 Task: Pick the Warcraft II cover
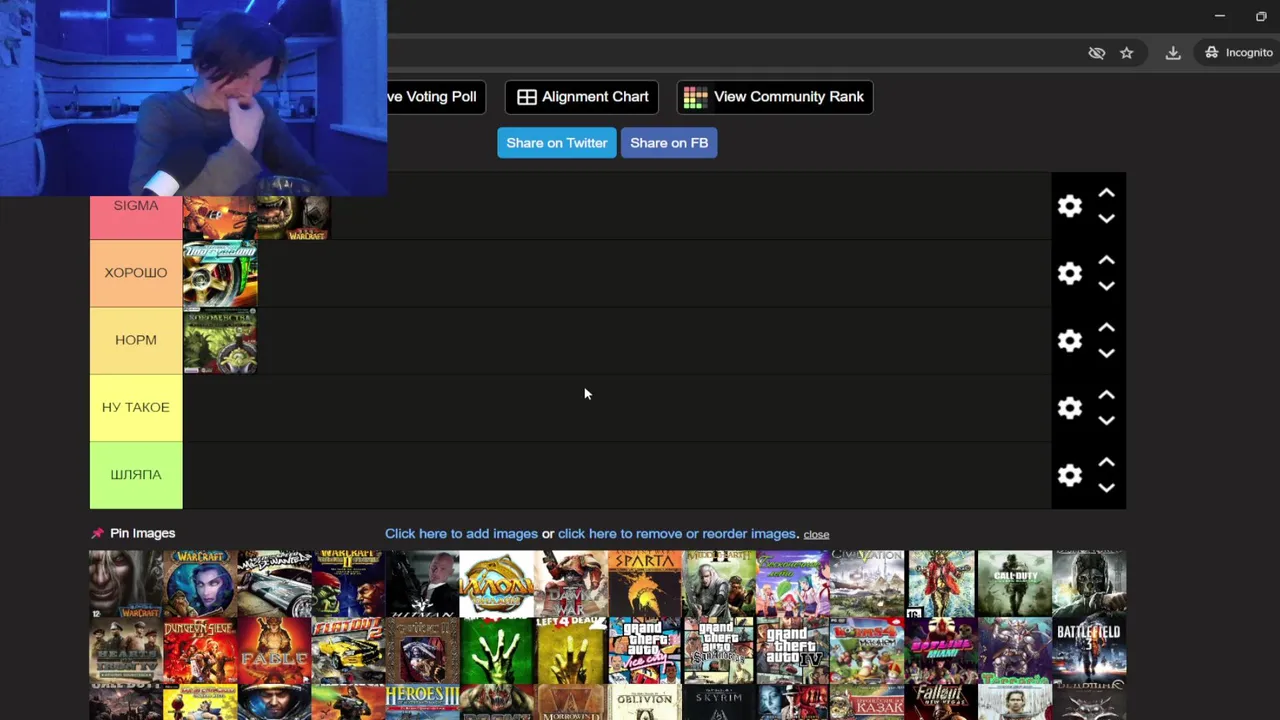348,583
